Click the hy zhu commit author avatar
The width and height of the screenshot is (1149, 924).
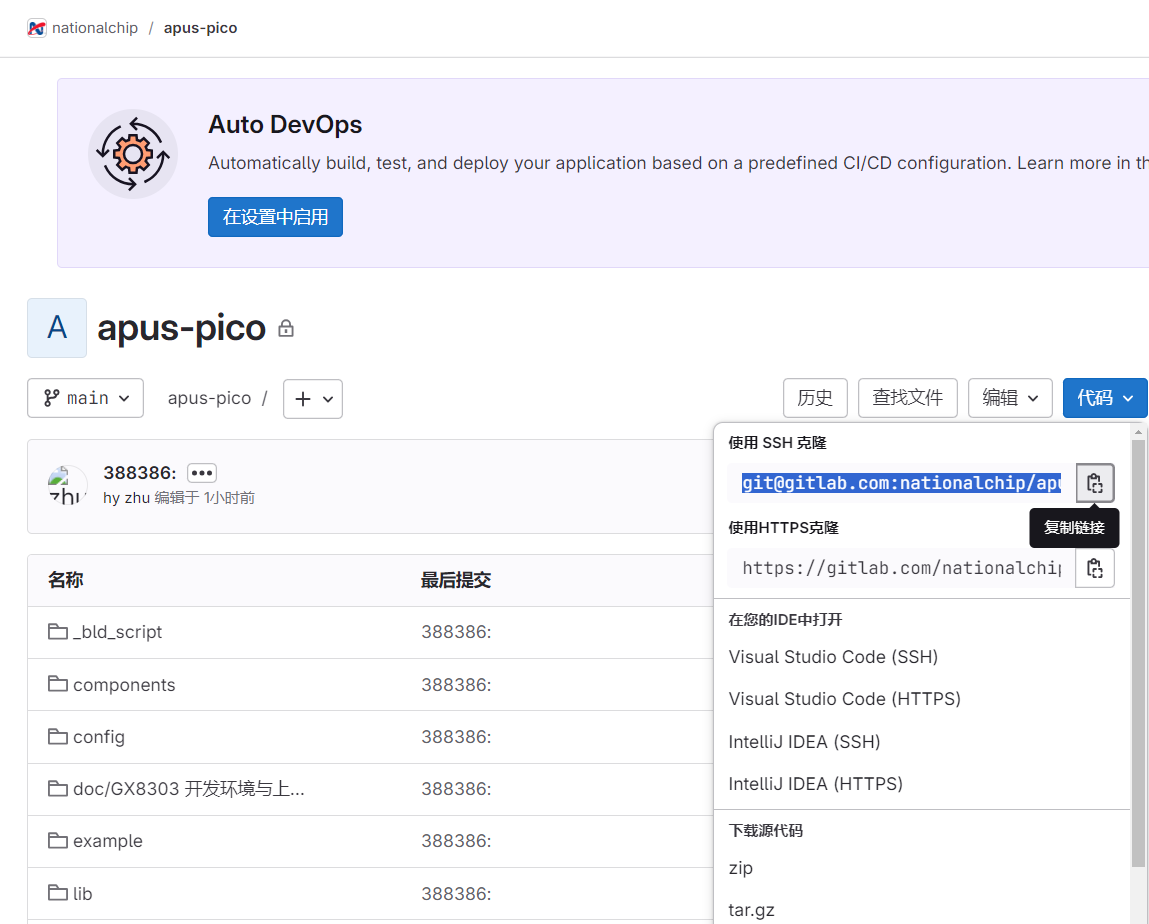(x=67, y=485)
